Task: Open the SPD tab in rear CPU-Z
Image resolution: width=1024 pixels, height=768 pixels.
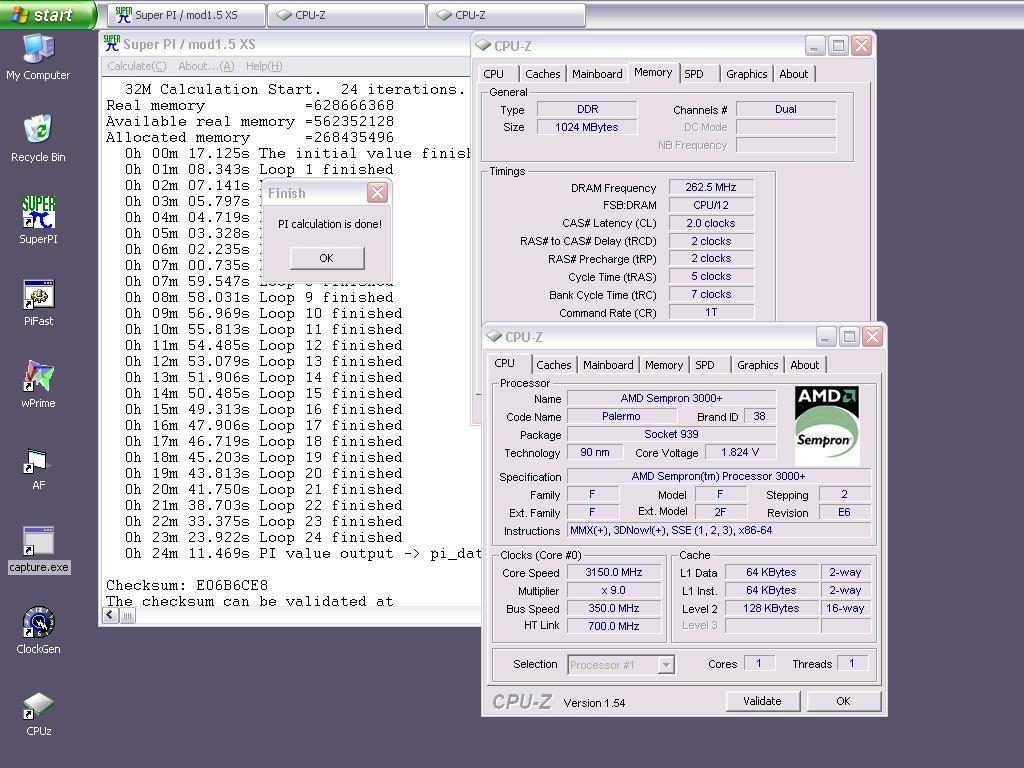Action: tap(694, 74)
